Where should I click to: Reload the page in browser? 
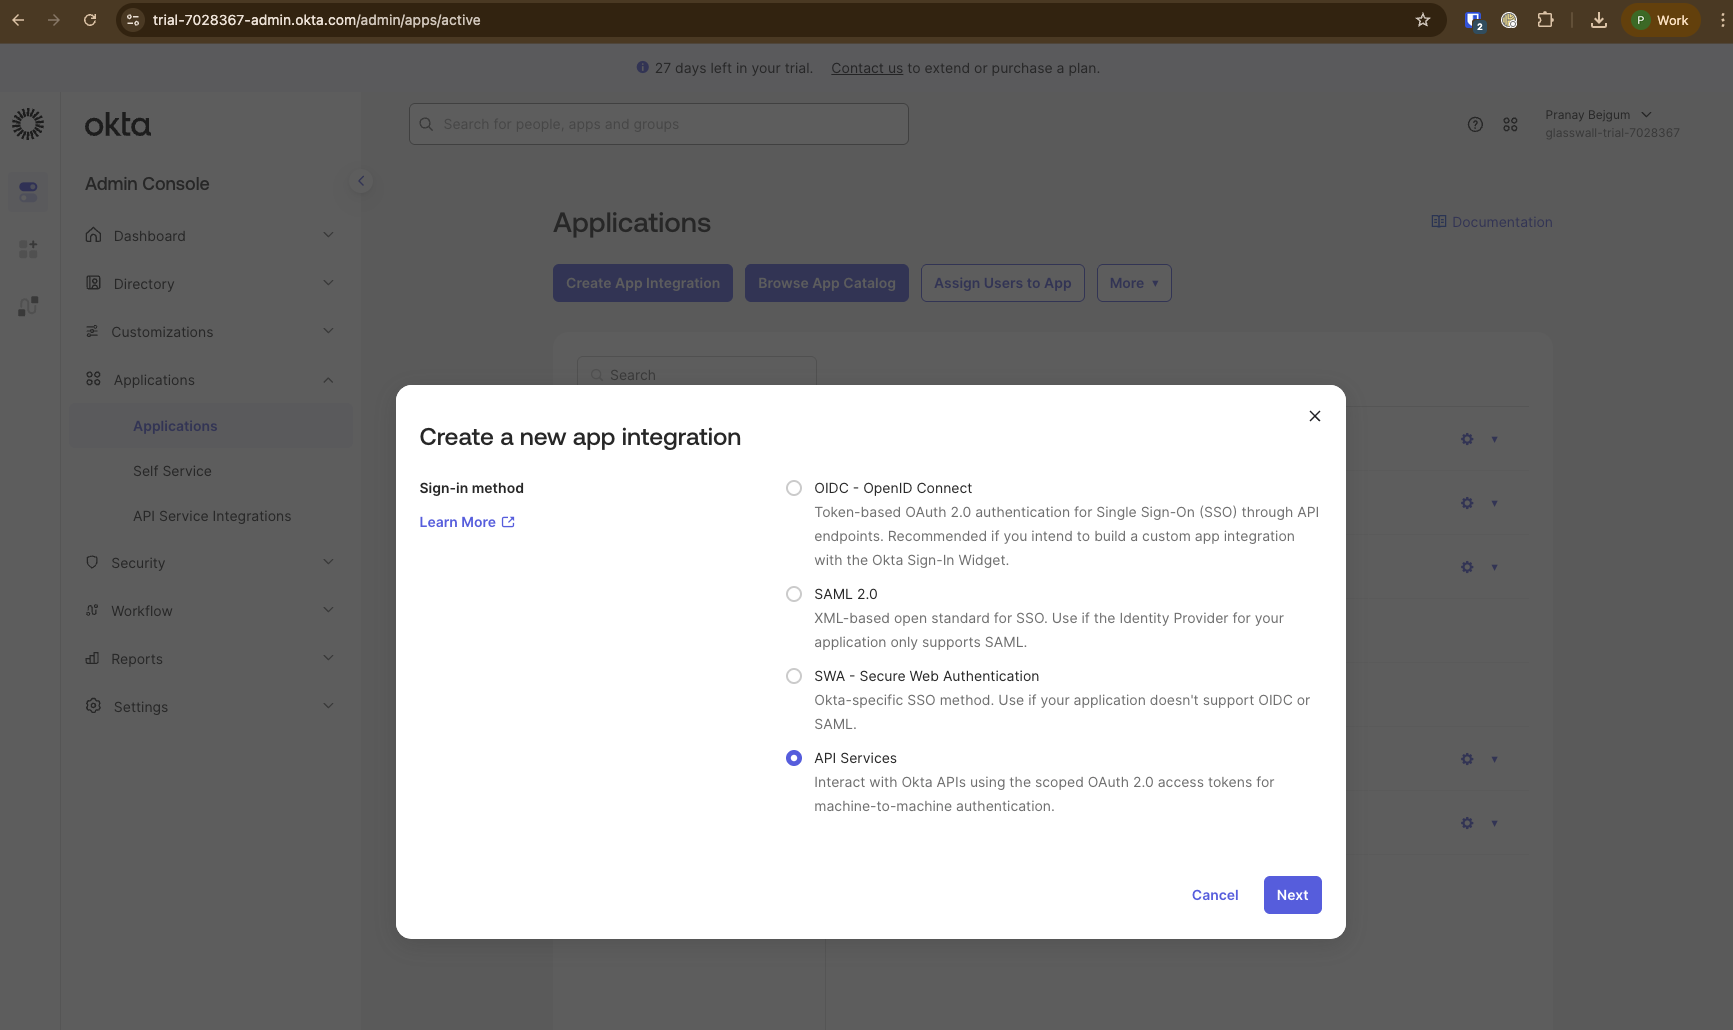pos(90,20)
